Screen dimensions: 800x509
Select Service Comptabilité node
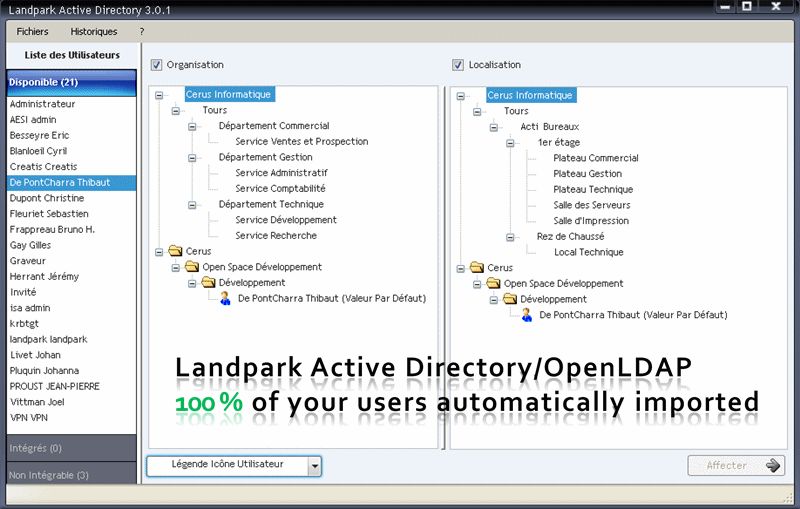click(280, 189)
